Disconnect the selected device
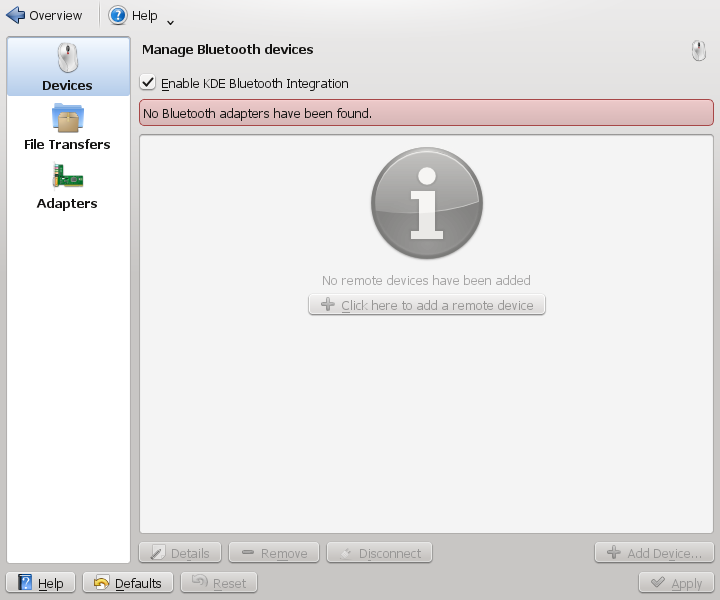Image resolution: width=720 pixels, height=600 pixels. (x=379, y=553)
